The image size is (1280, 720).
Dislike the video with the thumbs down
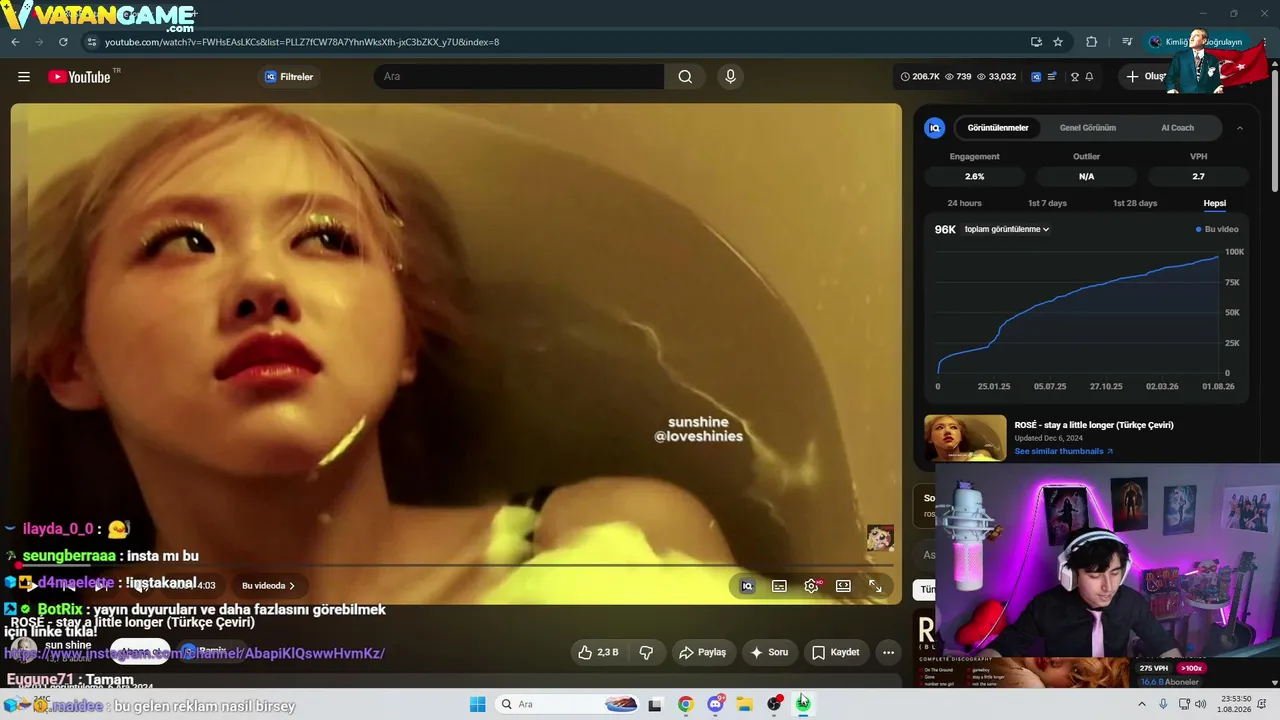(x=646, y=652)
